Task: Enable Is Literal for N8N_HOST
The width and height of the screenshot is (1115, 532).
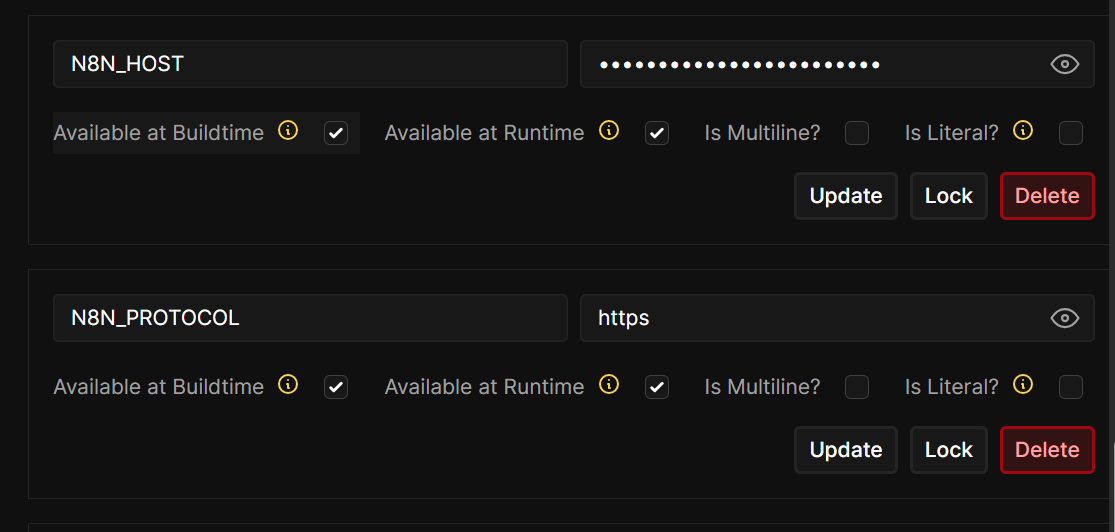Action: [x=1071, y=133]
